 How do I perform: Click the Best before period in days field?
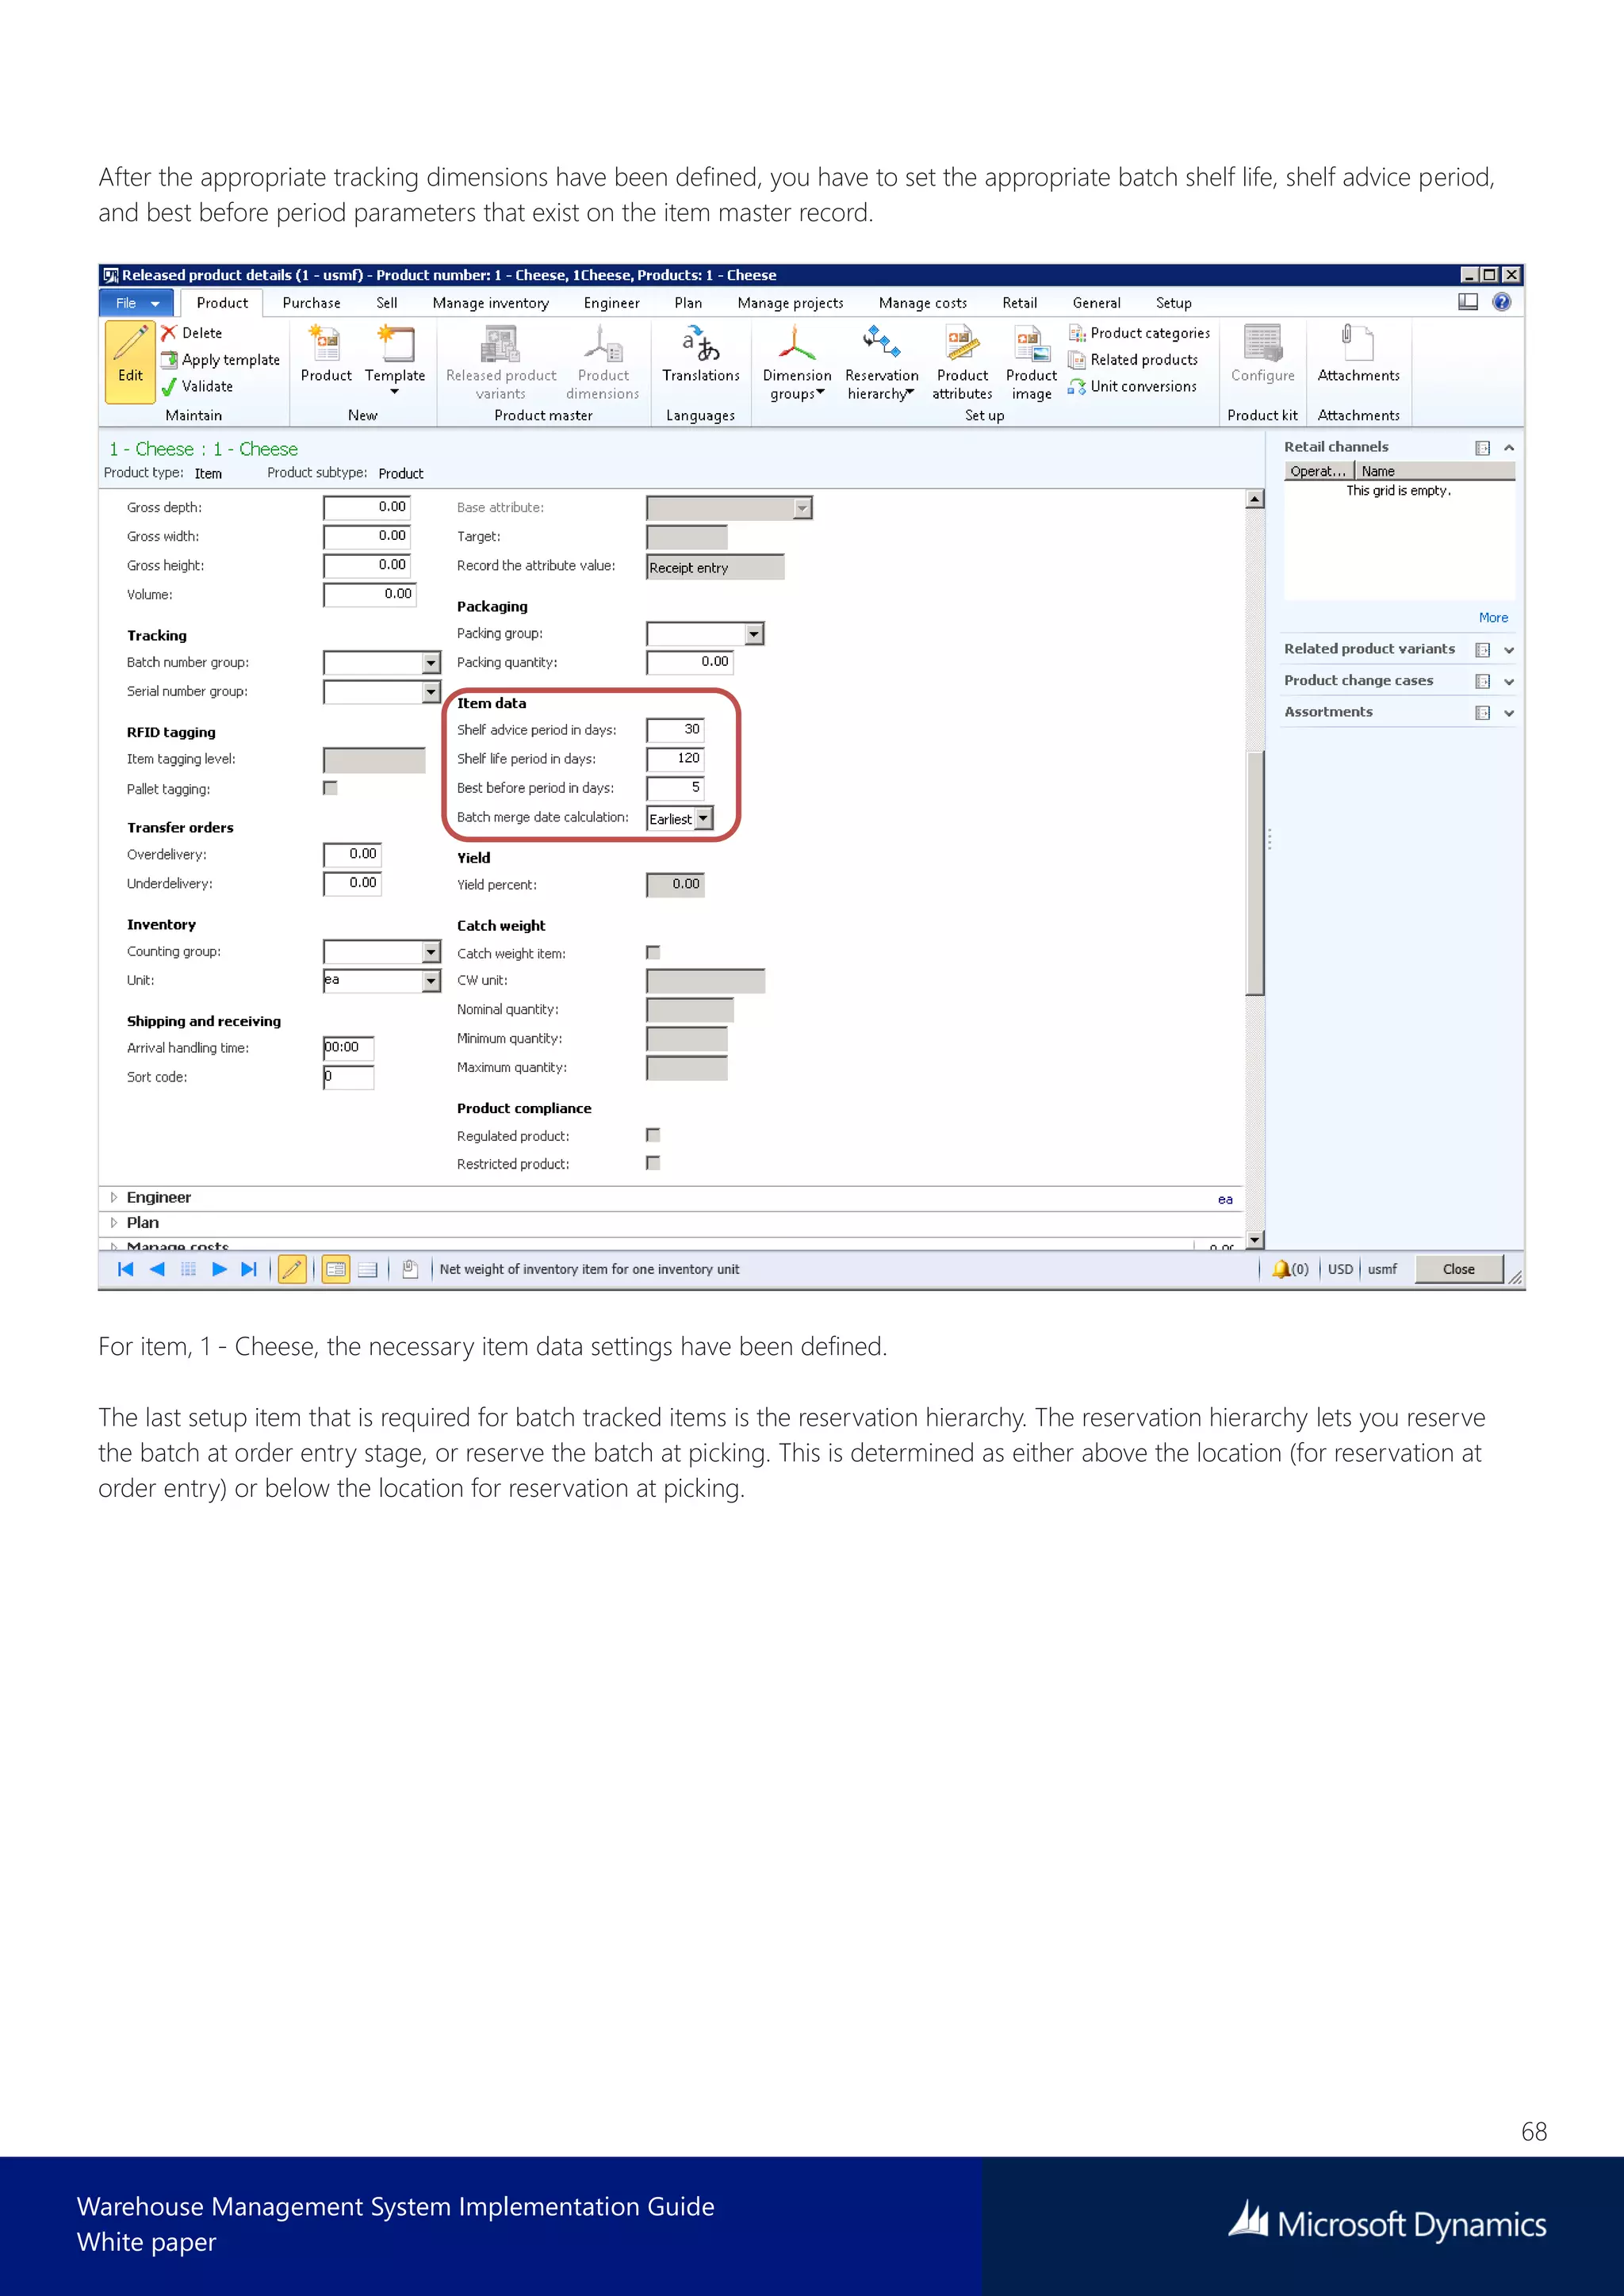pyautogui.click(x=675, y=788)
